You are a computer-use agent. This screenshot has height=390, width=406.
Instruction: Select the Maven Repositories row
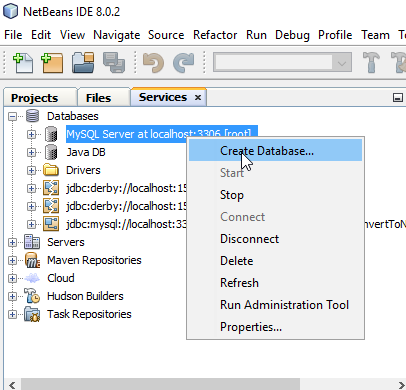(x=94, y=260)
